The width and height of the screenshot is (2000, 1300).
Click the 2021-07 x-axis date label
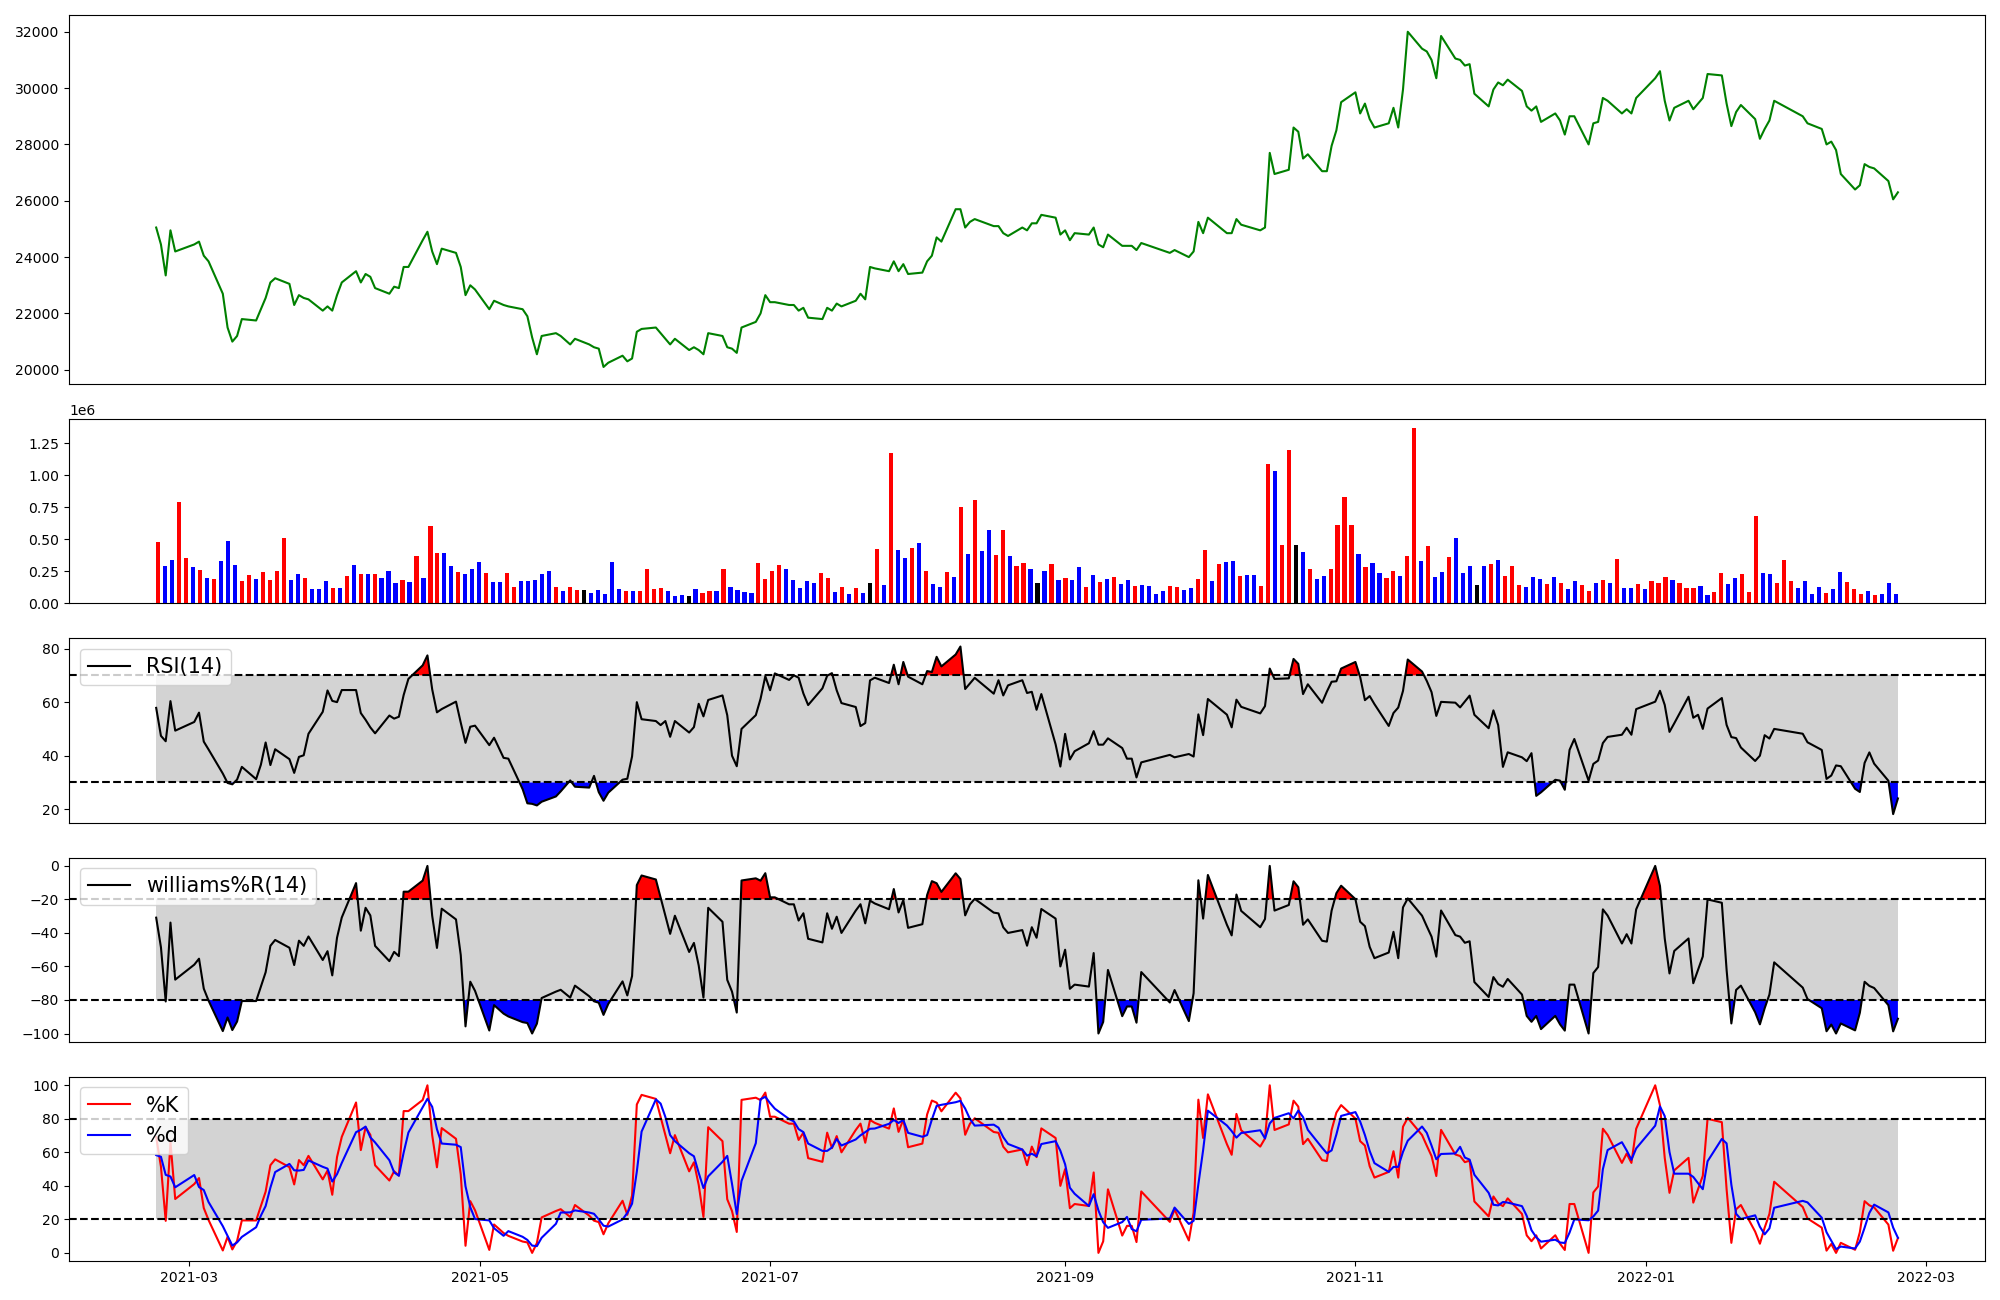[770, 1277]
